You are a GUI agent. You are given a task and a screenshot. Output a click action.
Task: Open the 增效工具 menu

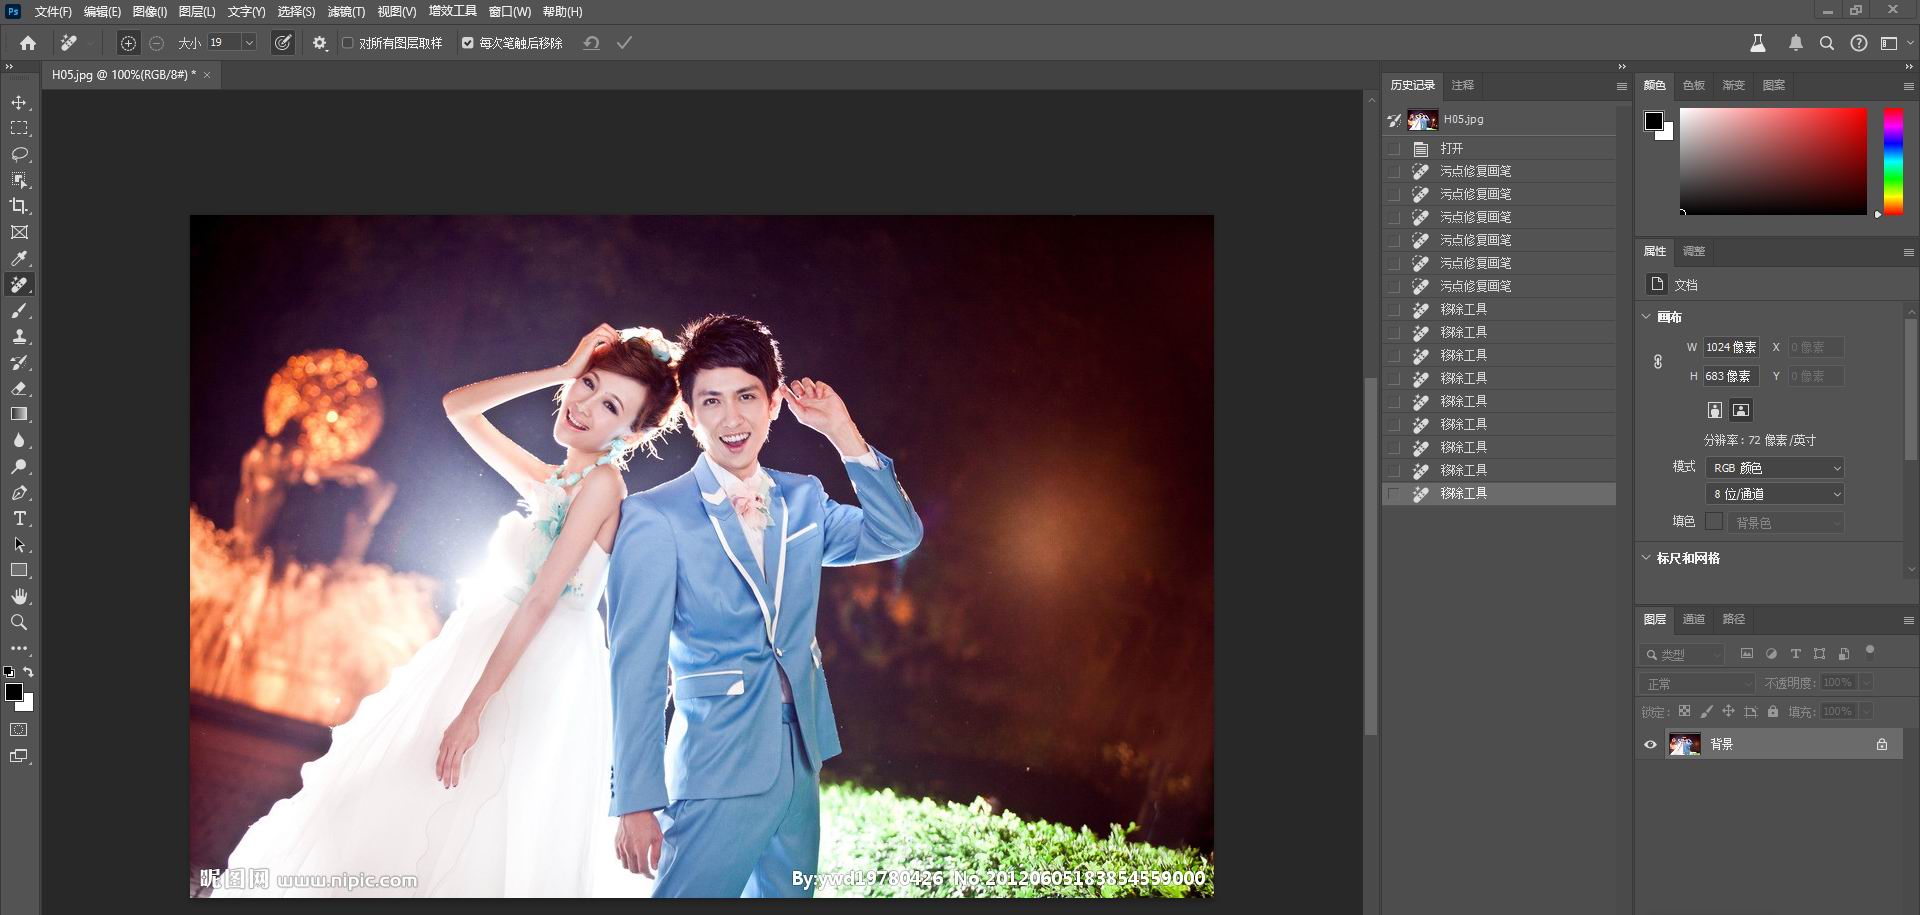pyautogui.click(x=453, y=12)
